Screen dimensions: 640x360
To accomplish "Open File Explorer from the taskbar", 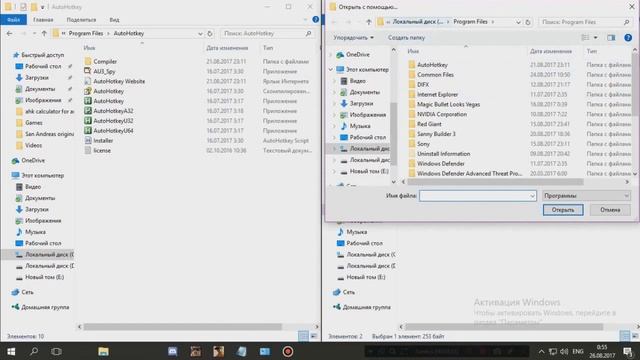I will point(103,351).
